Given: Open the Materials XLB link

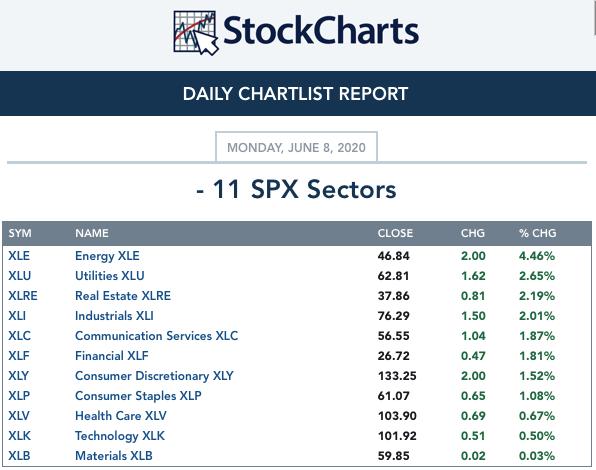Looking at the screenshot, I should point(114,456).
